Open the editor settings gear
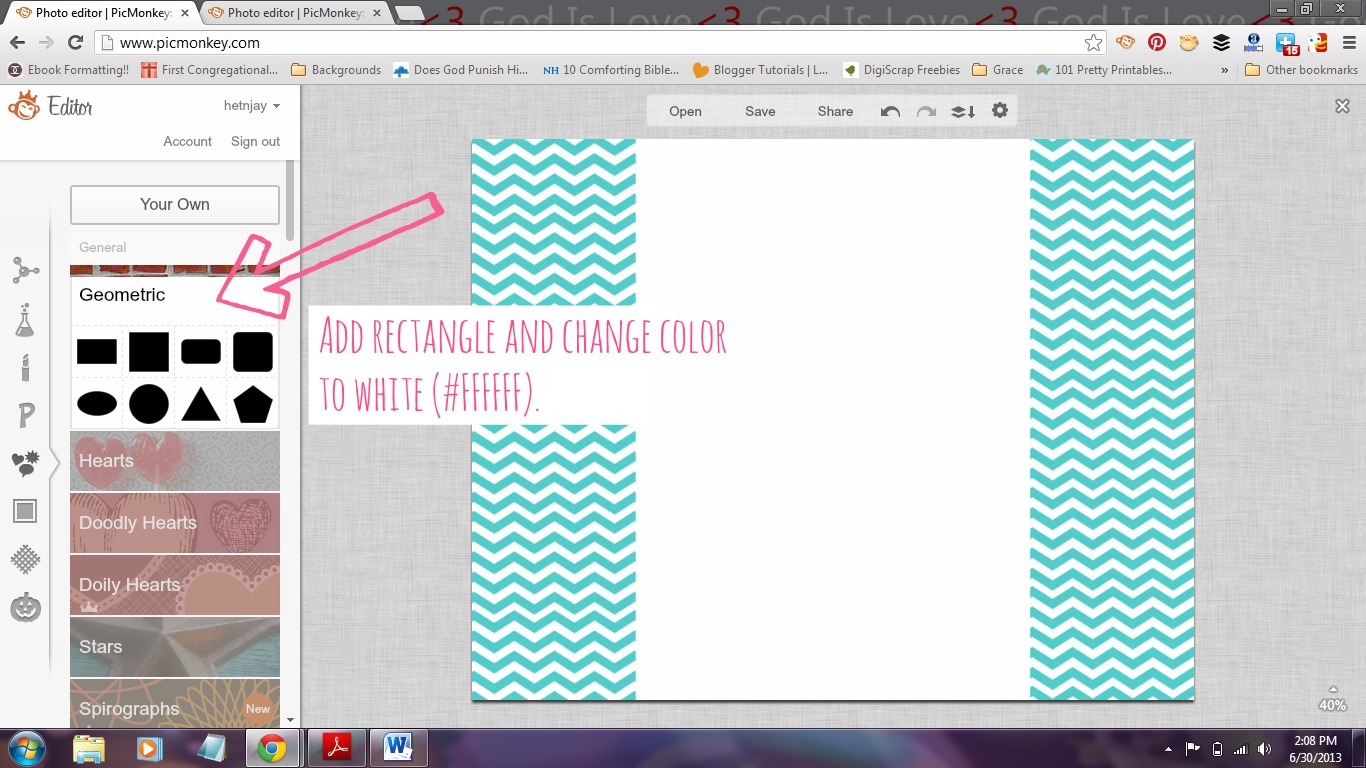 point(1000,111)
